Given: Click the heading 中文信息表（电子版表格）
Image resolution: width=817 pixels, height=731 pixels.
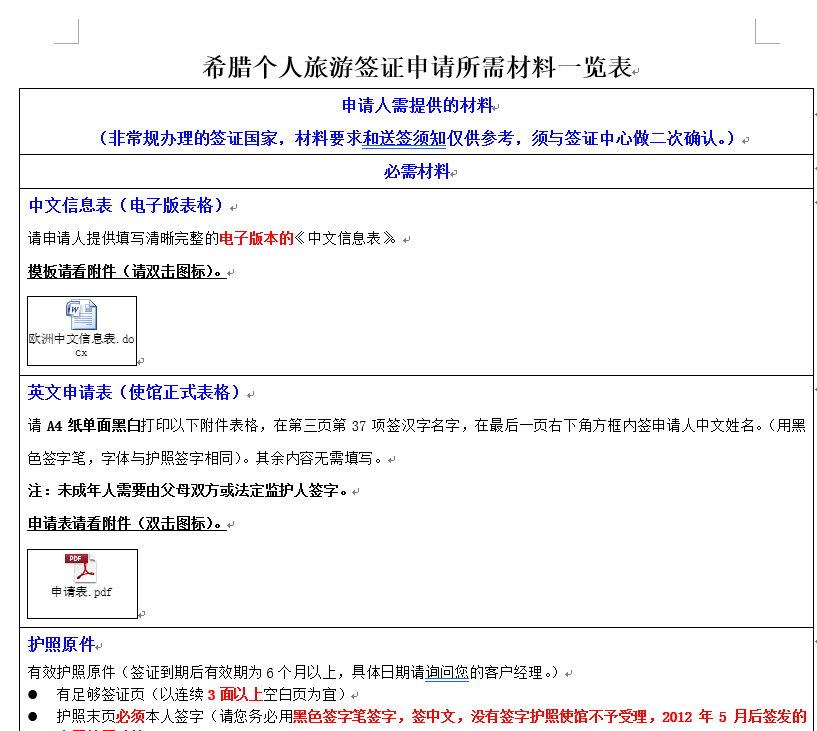Looking at the screenshot, I should (x=126, y=205).
